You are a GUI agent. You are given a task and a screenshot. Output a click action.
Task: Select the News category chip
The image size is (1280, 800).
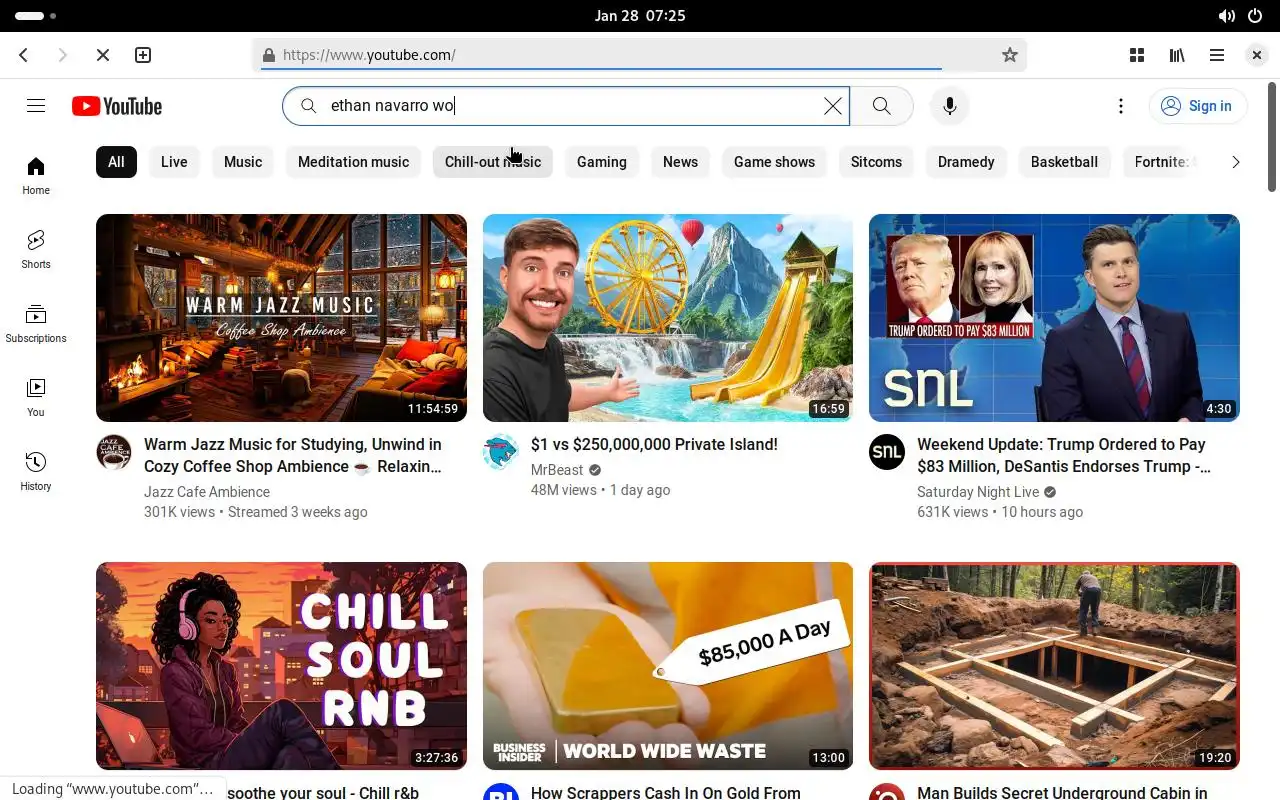click(x=680, y=162)
